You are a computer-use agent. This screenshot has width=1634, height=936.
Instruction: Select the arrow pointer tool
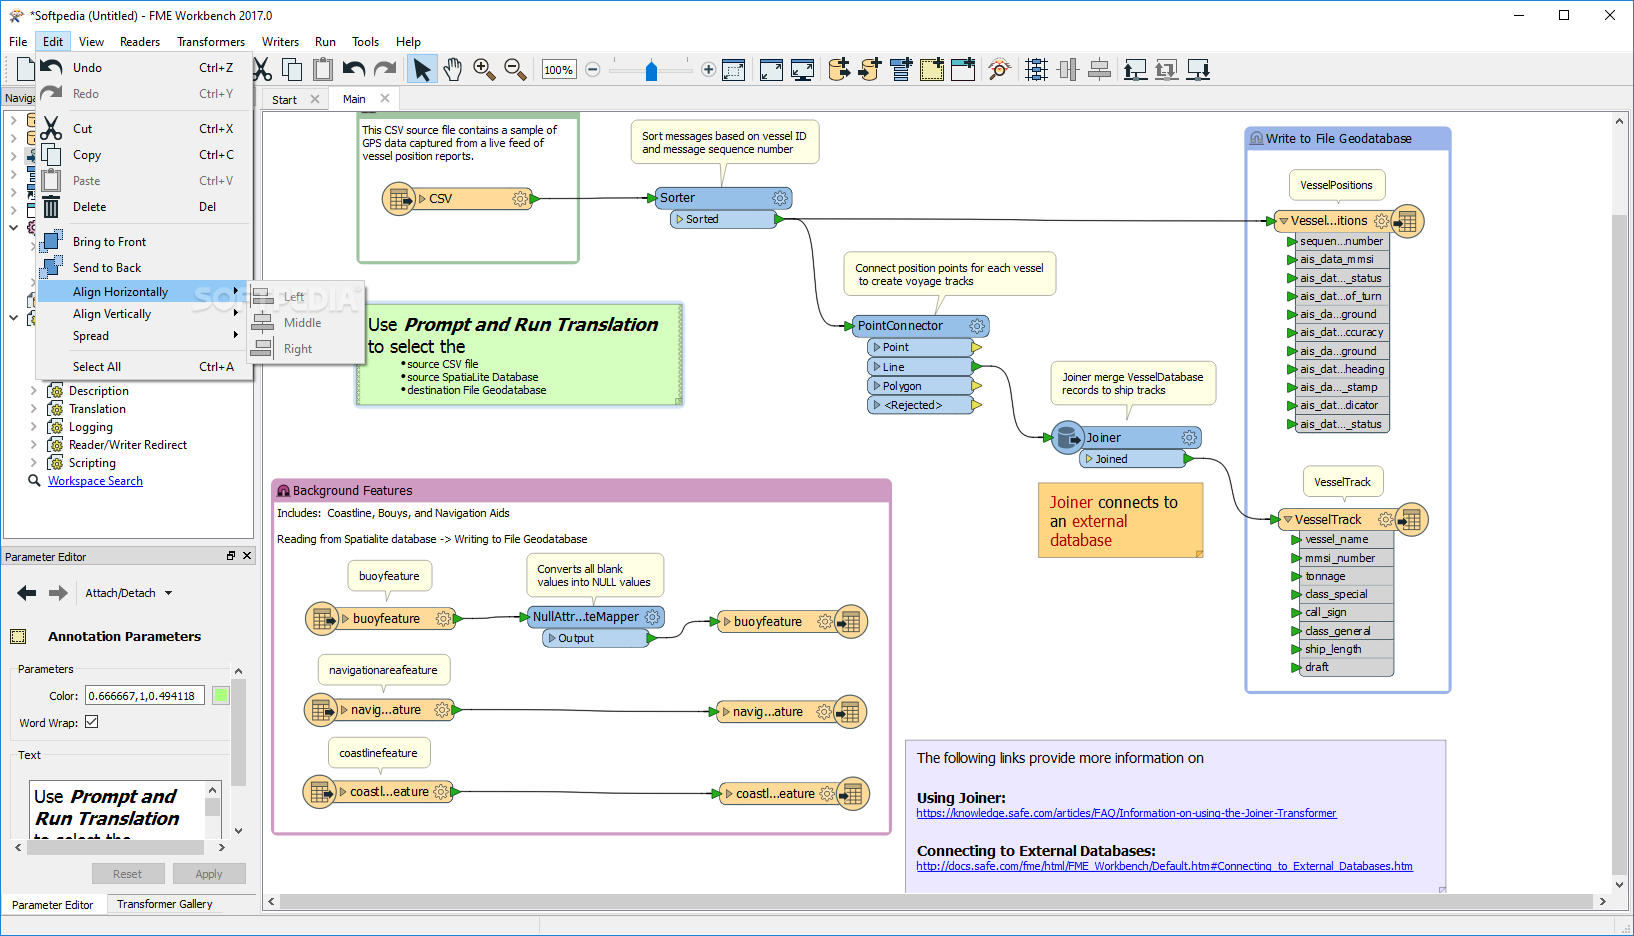pos(422,69)
